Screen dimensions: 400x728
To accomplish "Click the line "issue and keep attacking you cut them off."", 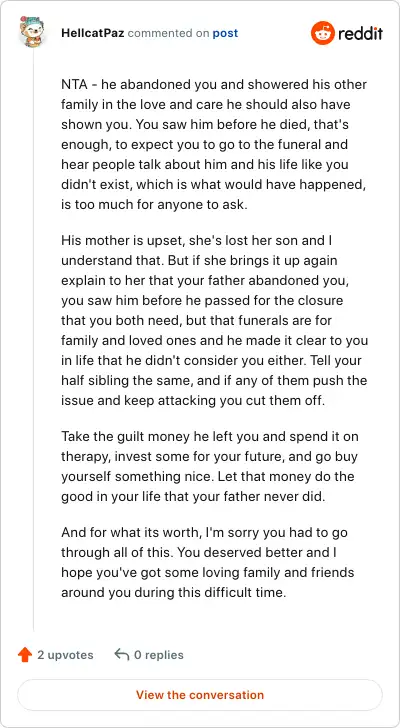I will pyautogui.click(x=194, y=401).
